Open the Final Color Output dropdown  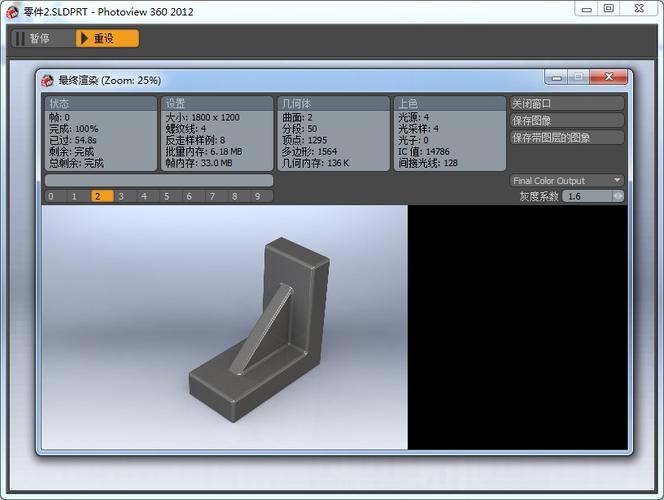pos(566,181)
